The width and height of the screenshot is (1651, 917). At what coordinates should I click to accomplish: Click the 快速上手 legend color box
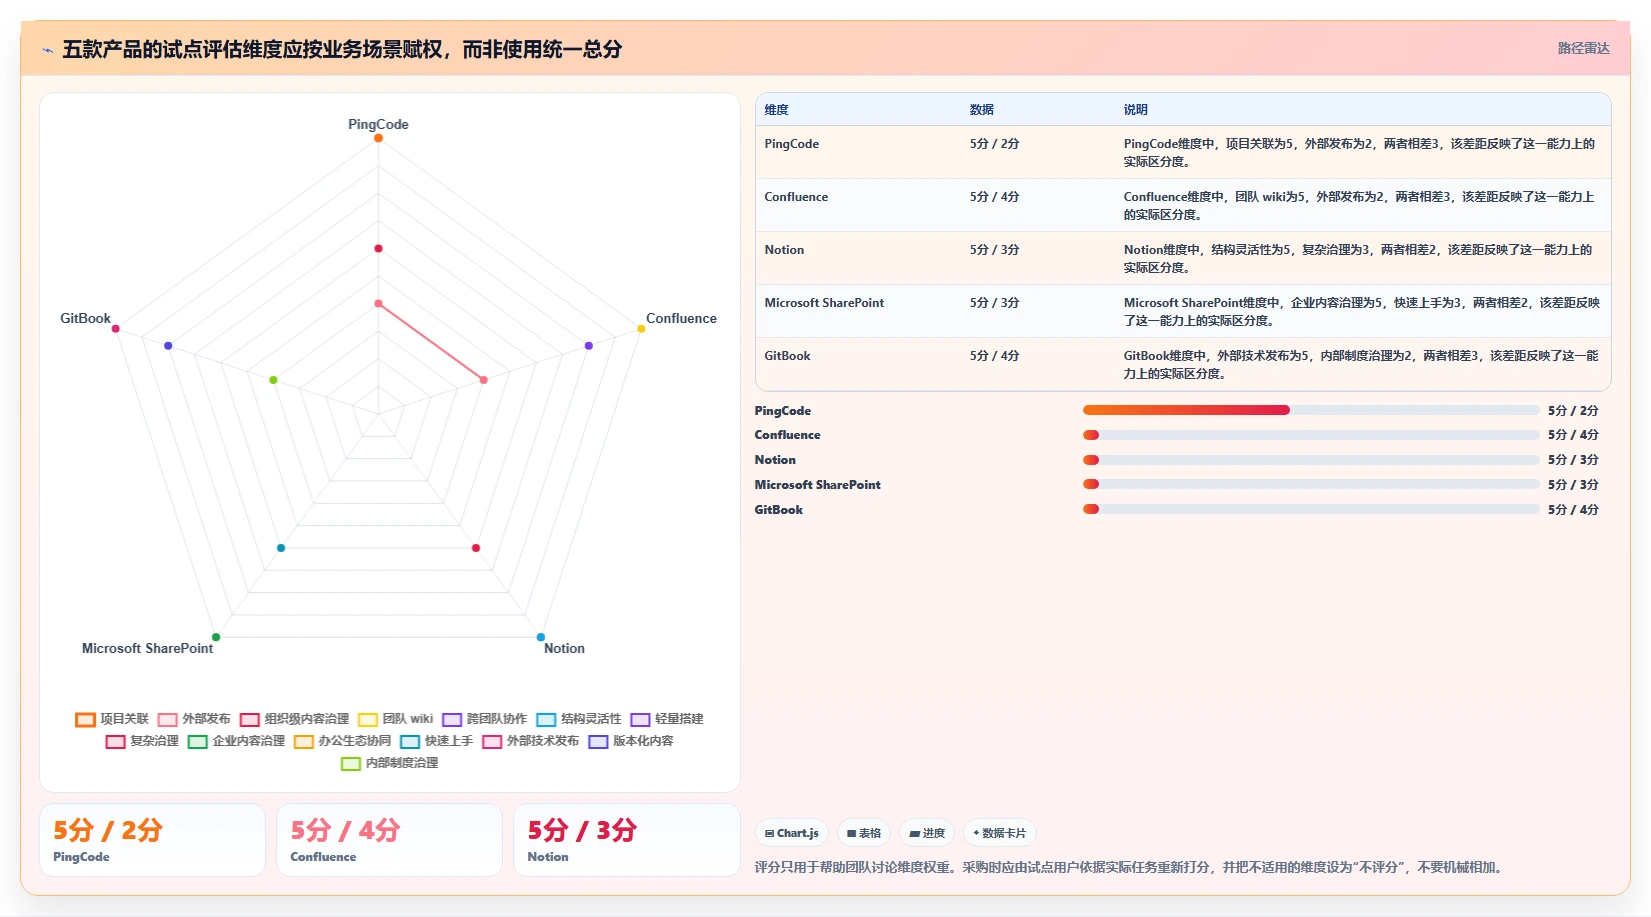(x=410, y=741)
